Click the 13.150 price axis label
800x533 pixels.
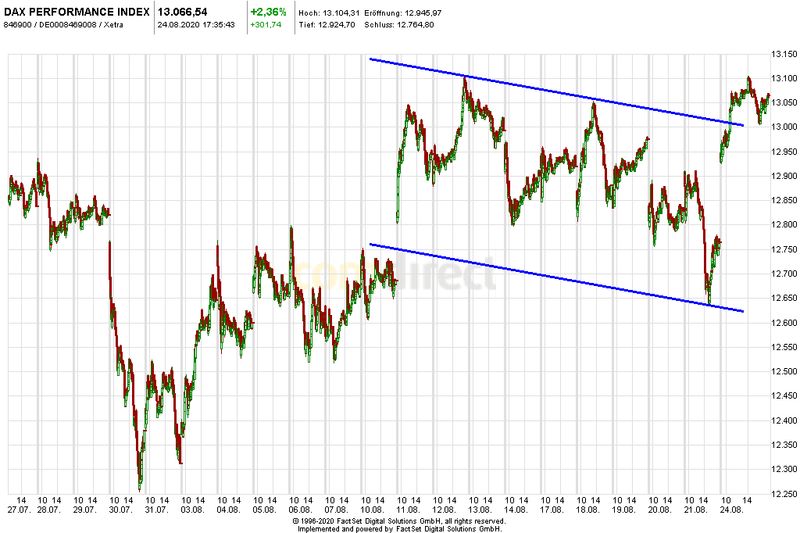784,54
